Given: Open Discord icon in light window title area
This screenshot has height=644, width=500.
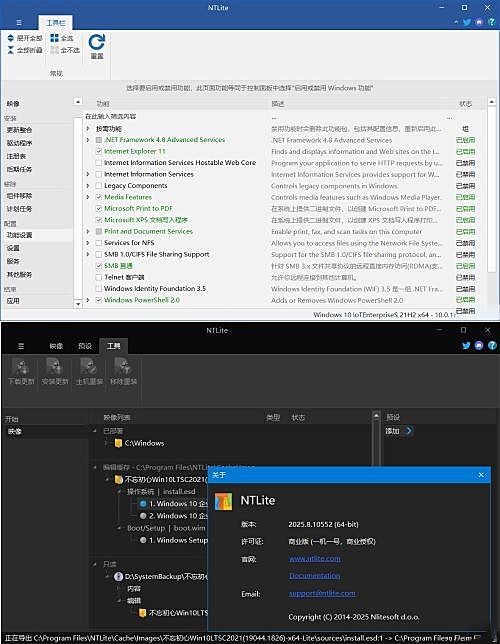Looking at the screenshot, I should [479, 22].
